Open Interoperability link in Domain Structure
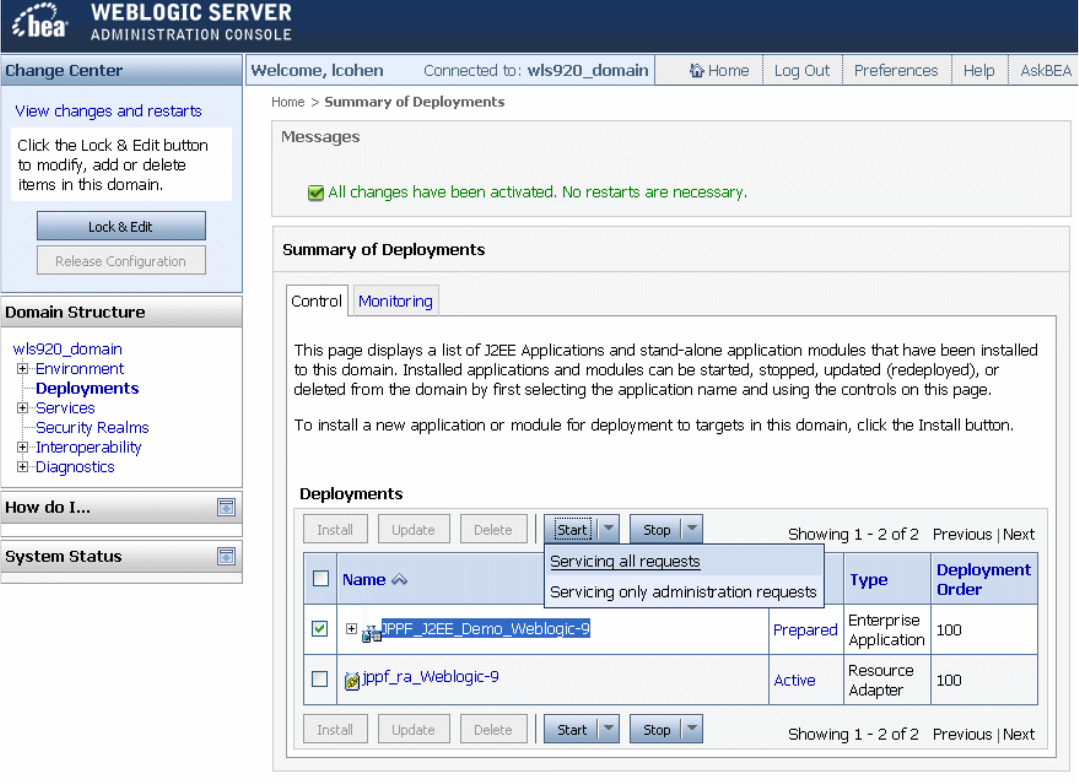1079x784 pixels. (x=89, y=447)
